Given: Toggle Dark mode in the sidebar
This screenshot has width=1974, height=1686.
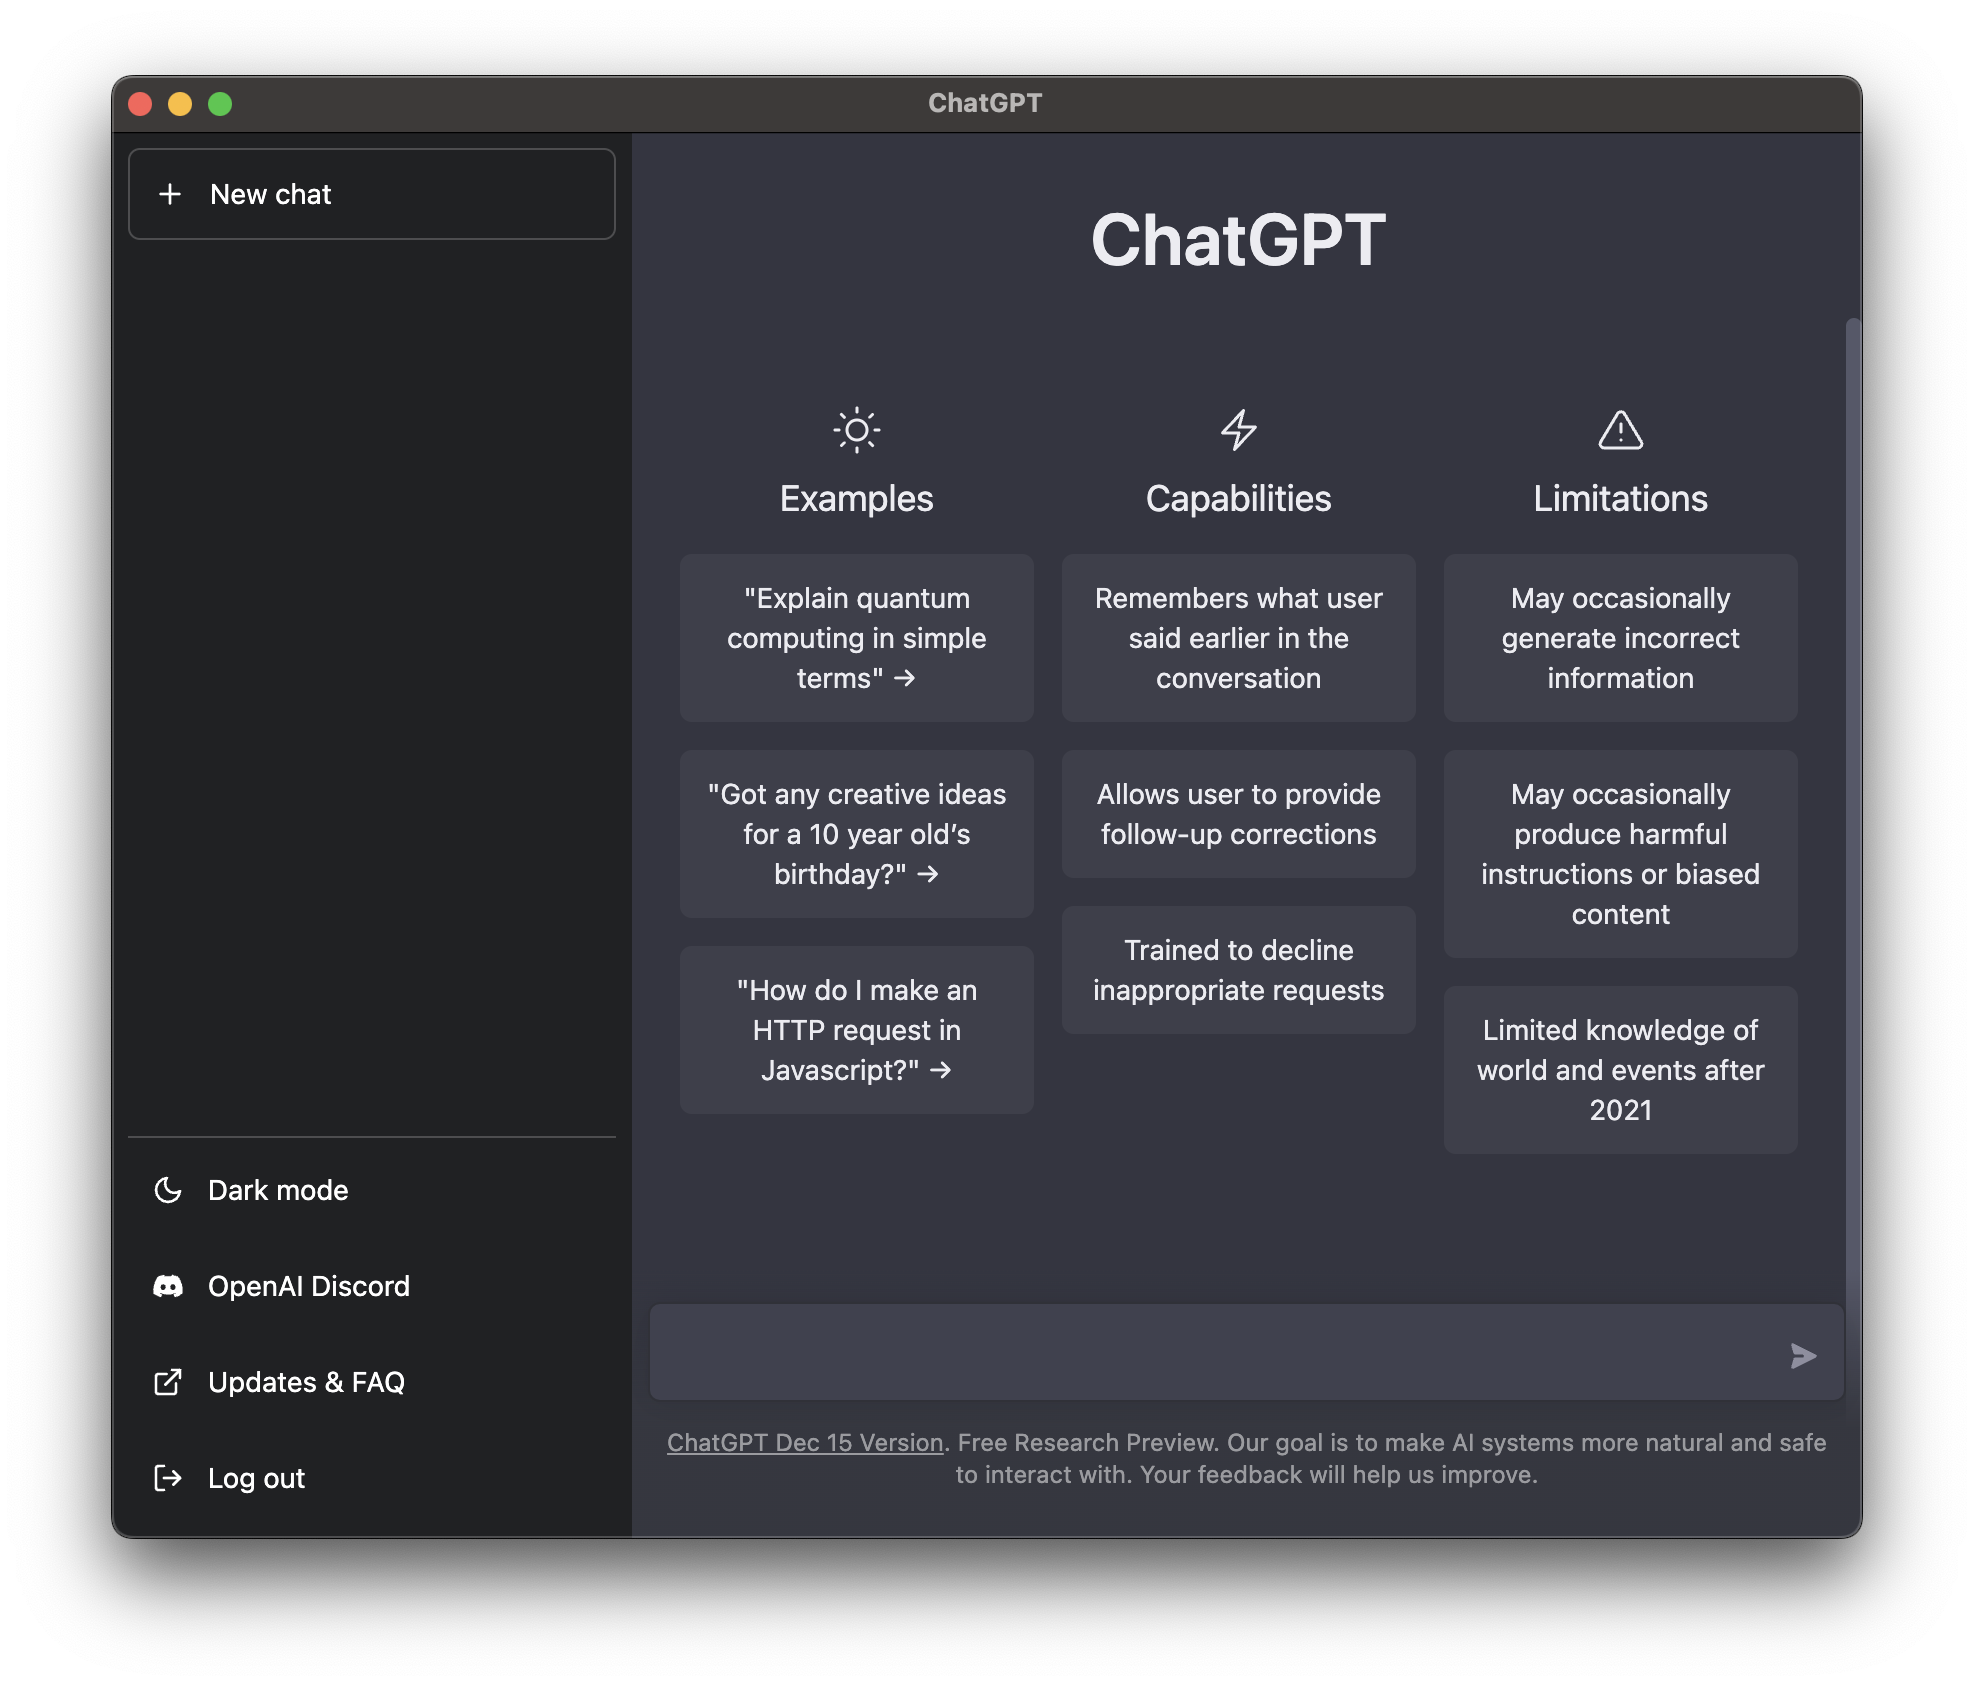Looking at the screenshot, I should [x=277, y=1190].
